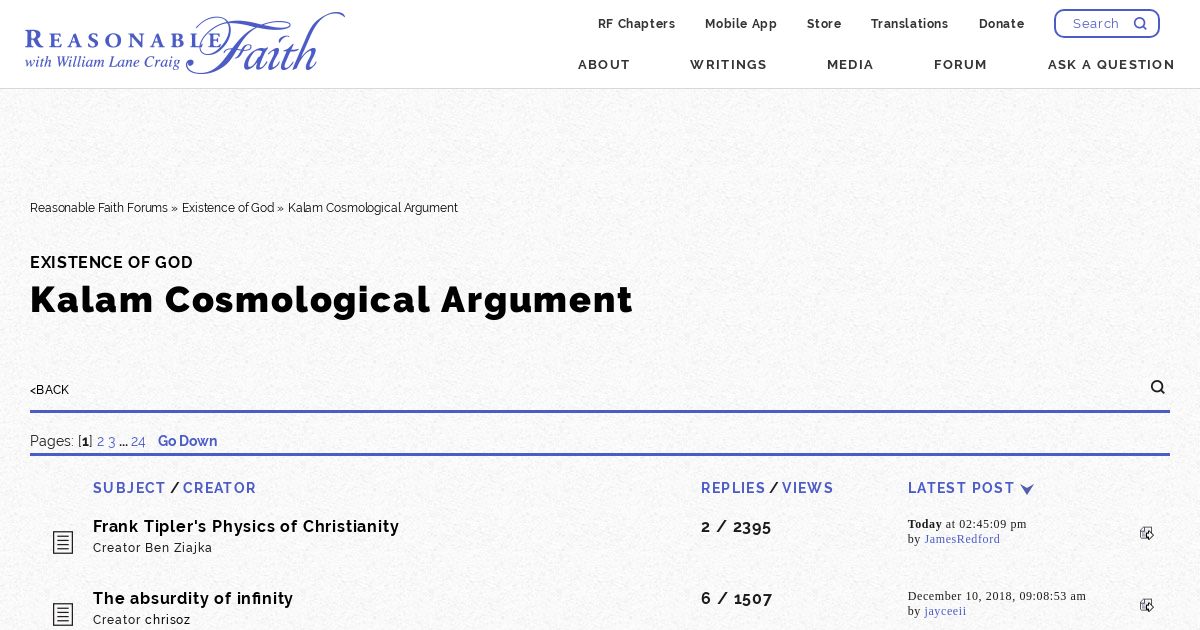Toggle sort order arrow next to Latest Post

point(1027,489)
